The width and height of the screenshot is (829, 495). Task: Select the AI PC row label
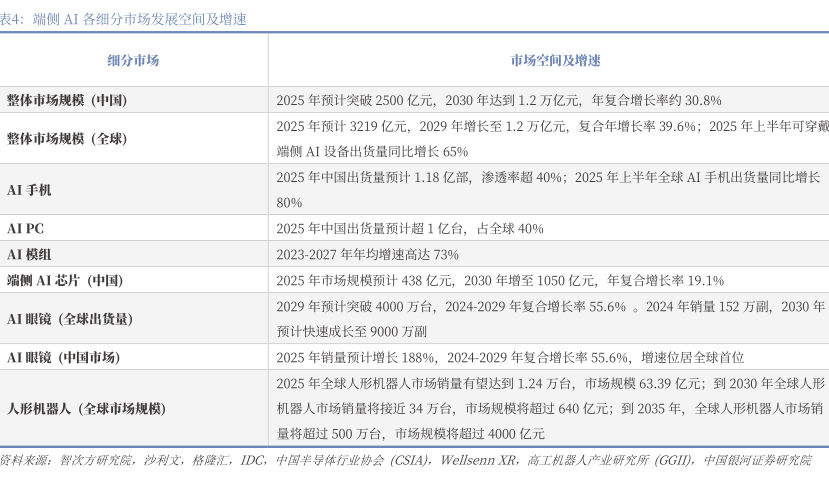pos(25,228)
